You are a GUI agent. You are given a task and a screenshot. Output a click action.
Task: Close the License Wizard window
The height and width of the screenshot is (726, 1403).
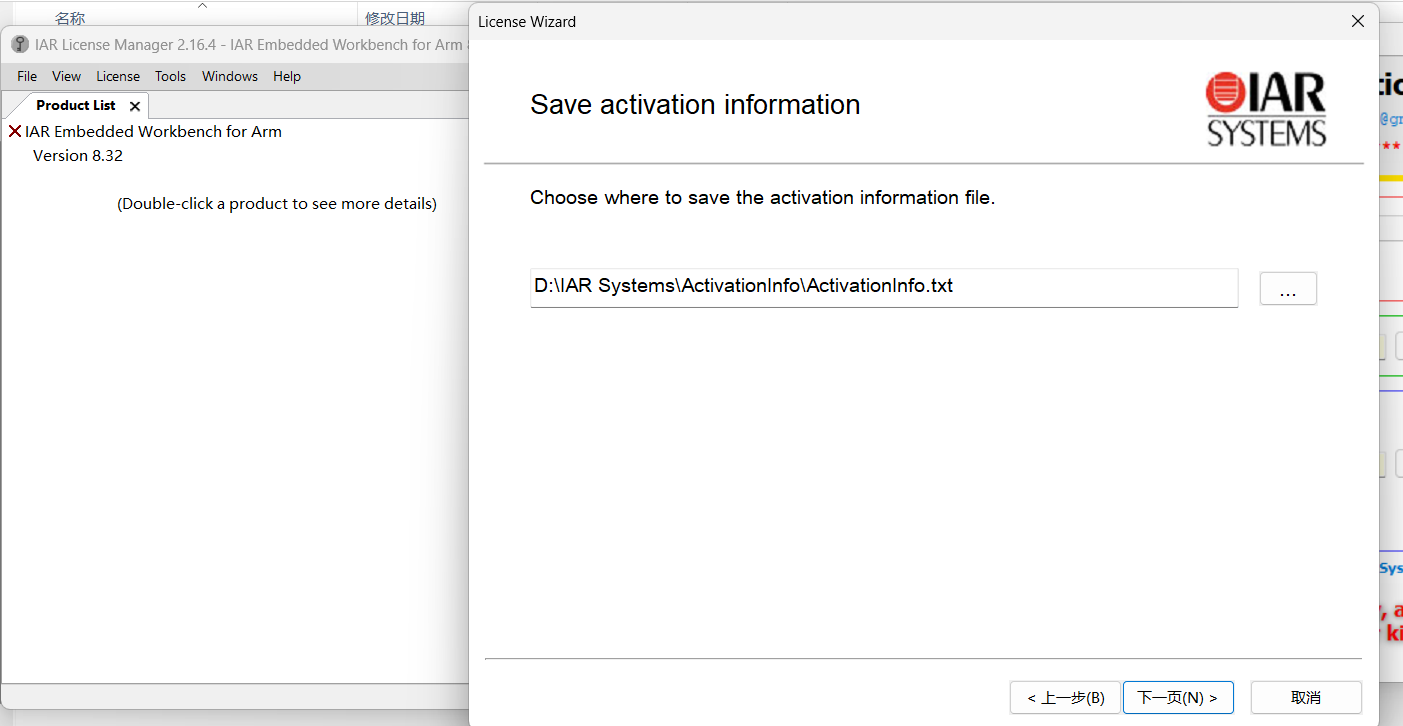coord(1358,21)
